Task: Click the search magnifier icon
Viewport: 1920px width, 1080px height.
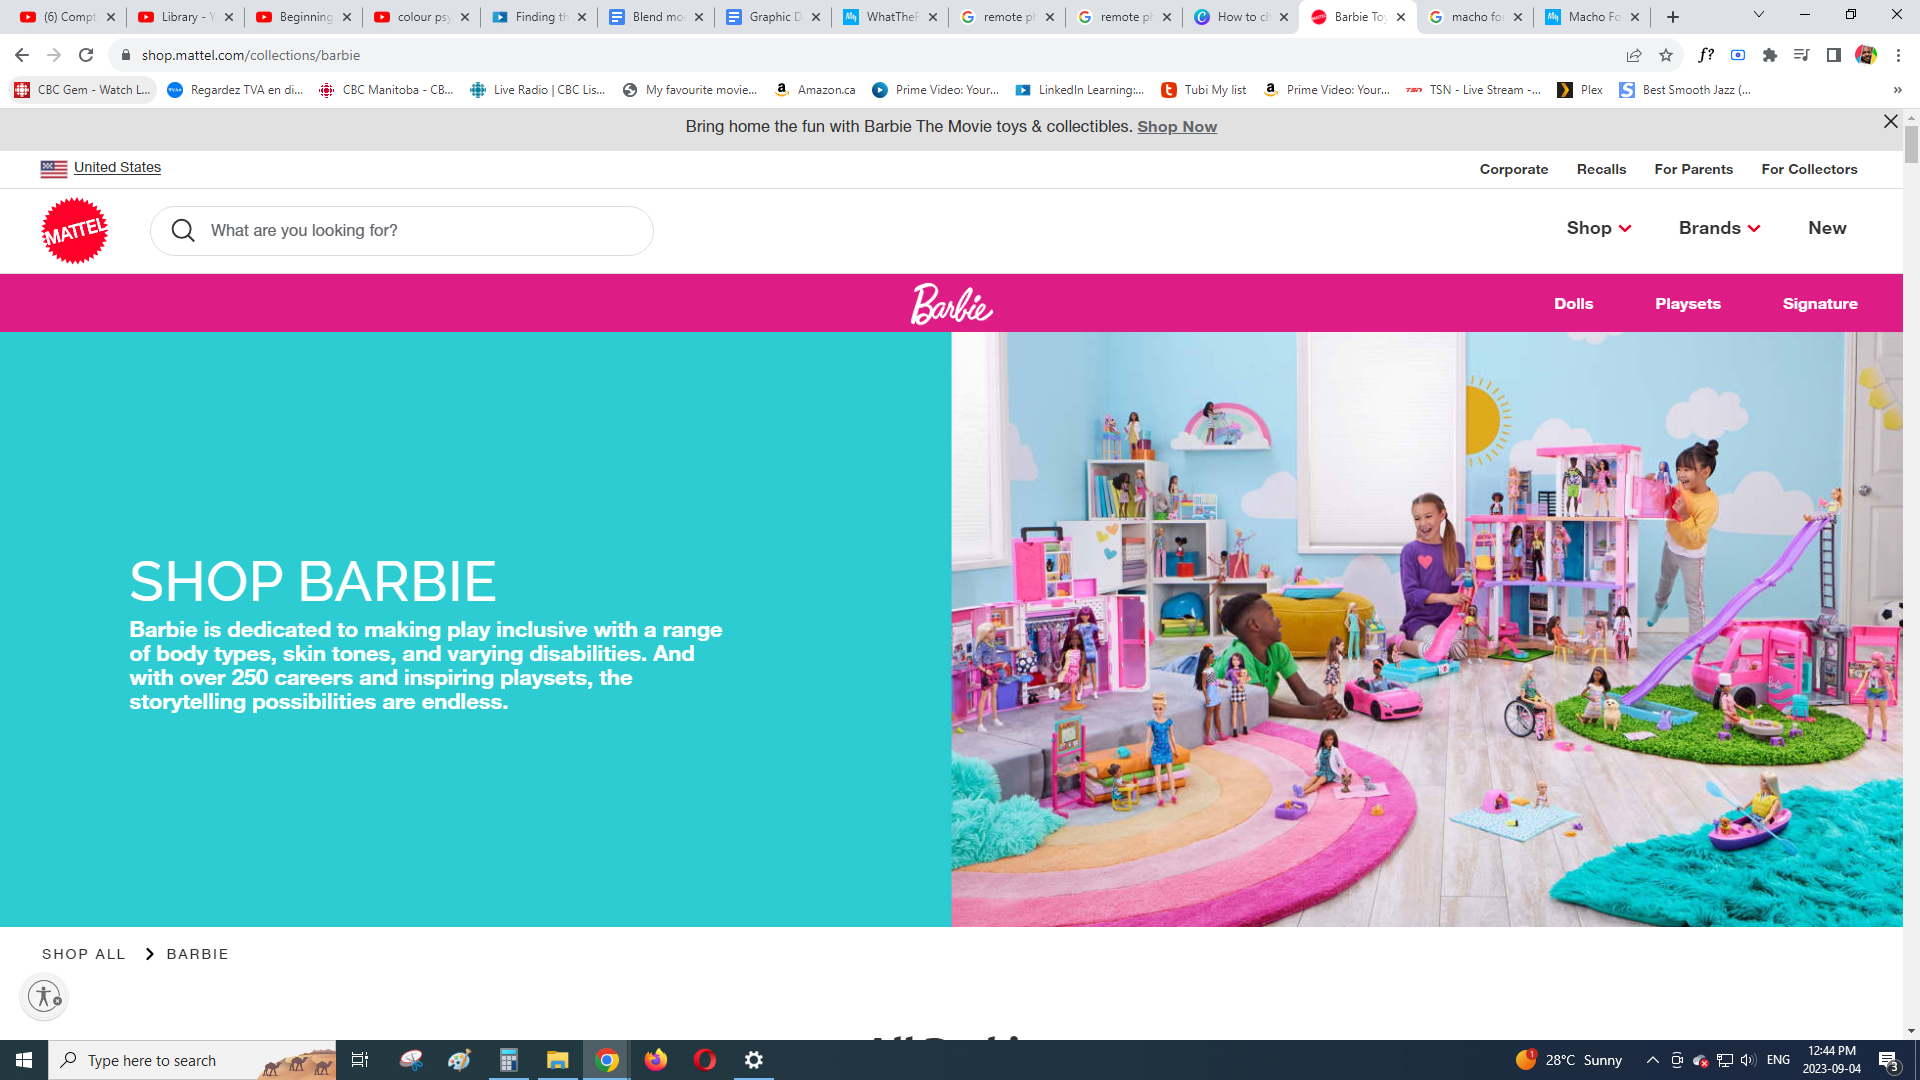Action: [x=183, y=231]
